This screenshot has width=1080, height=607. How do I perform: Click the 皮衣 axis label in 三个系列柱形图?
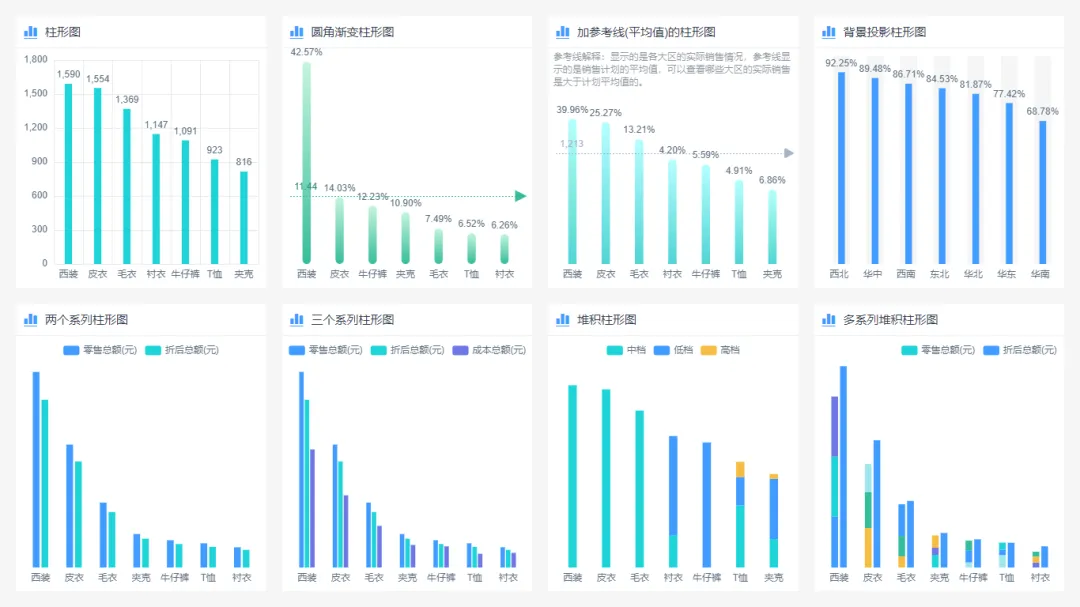point(340,577)
